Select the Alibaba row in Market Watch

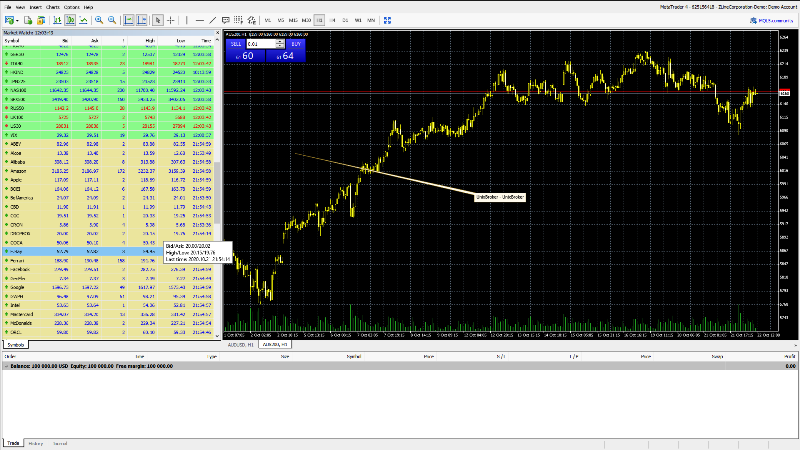tap(108, 162)
